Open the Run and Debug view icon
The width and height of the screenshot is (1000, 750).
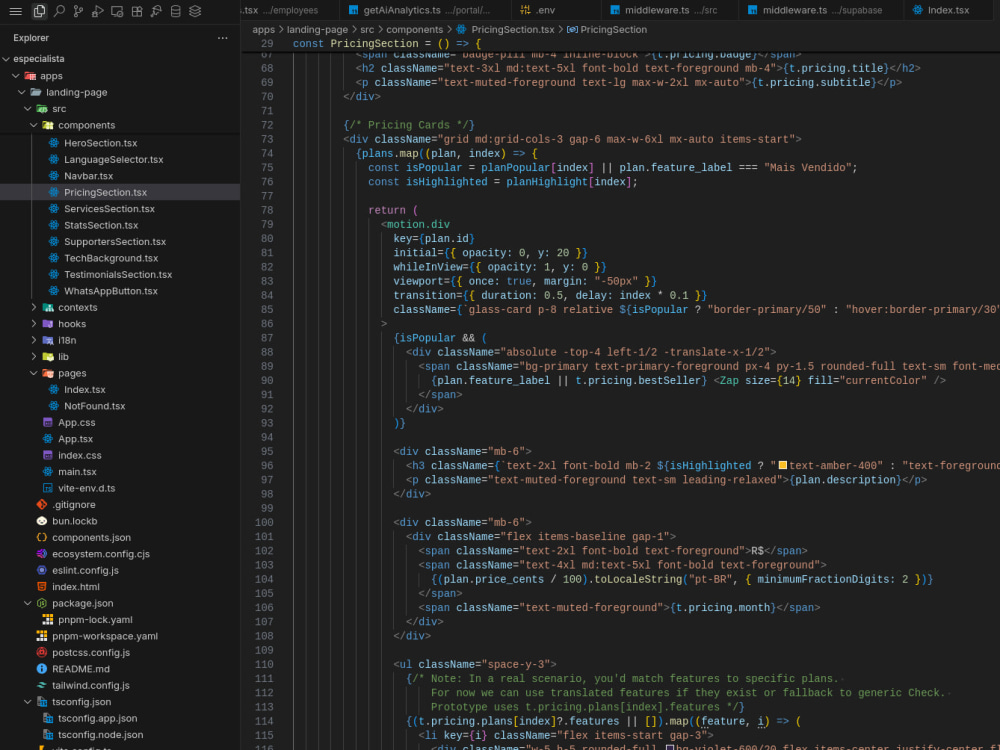[x=98, y=11]
